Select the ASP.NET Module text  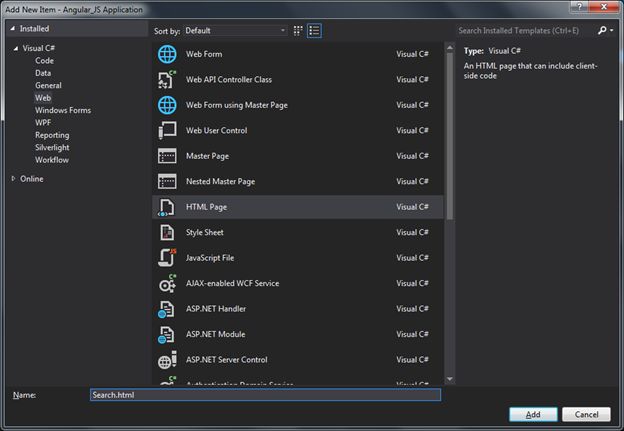click(215, 334)
